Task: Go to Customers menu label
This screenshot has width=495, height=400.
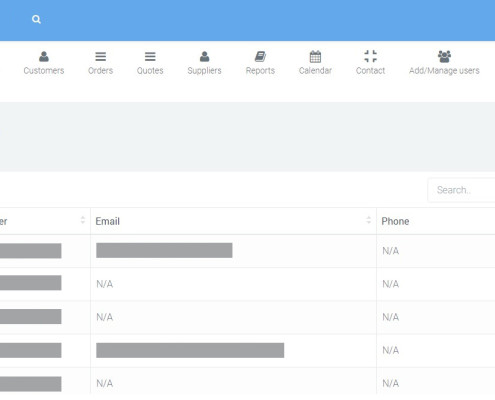Action: [44, 71]
